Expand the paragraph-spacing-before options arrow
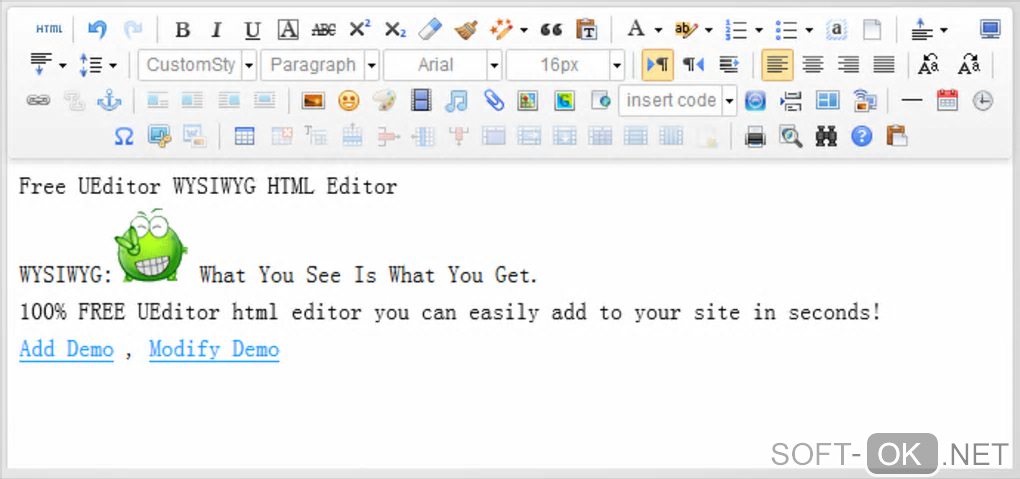This screenshot has height=479, width=1020. coord(944,29)
